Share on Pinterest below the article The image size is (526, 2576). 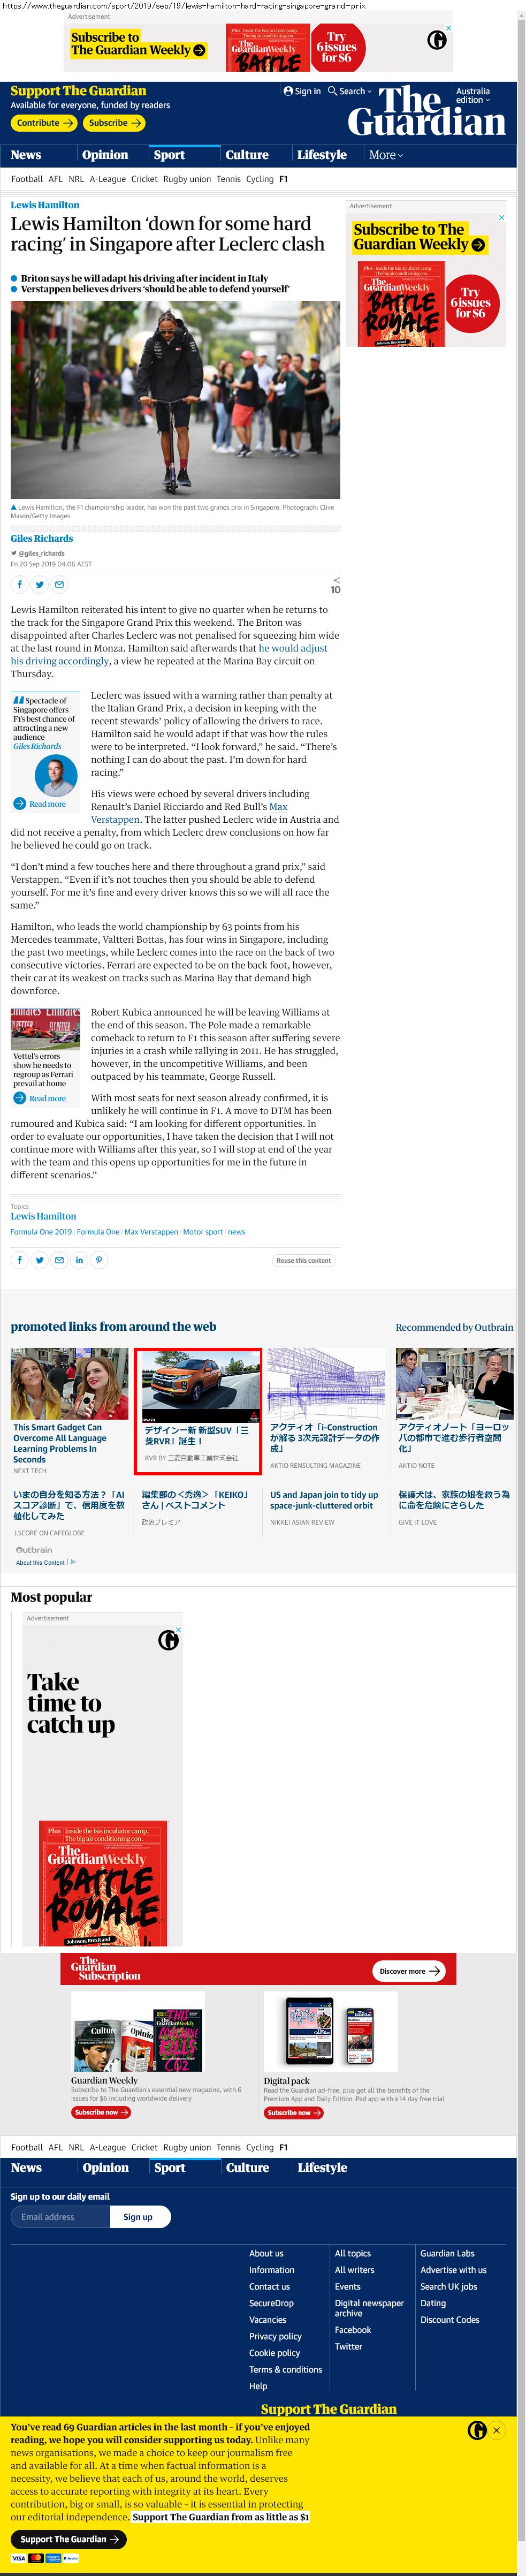[99, 1260]
